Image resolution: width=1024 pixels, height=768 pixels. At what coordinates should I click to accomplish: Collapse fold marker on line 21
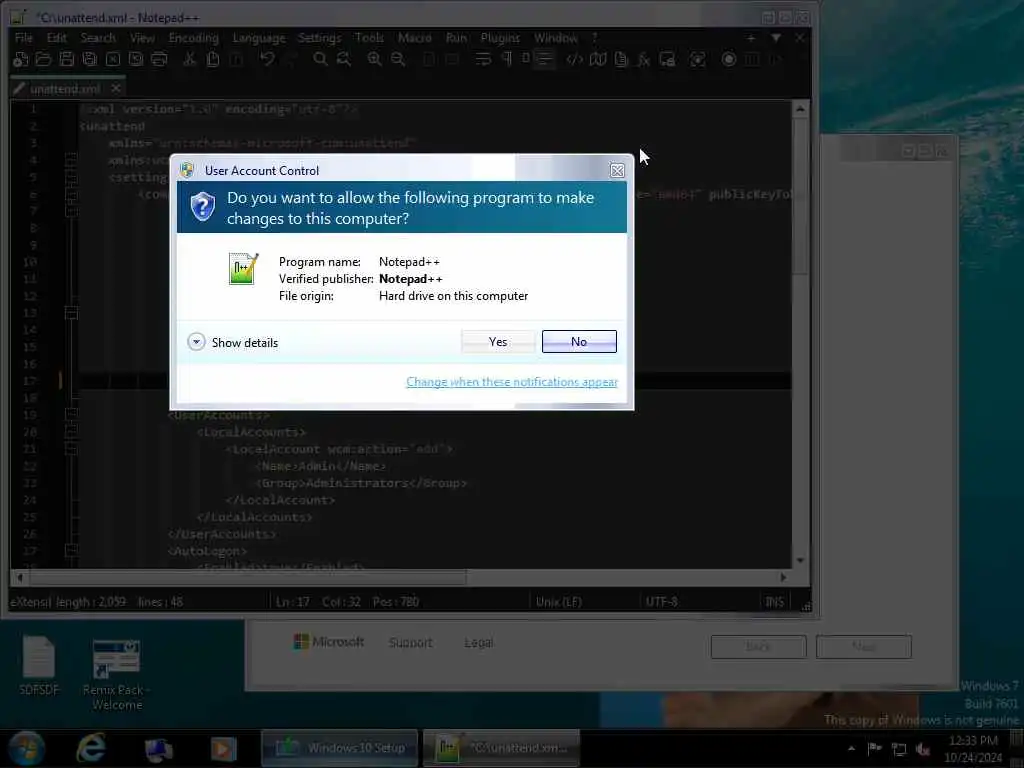[x=71, y=449]
